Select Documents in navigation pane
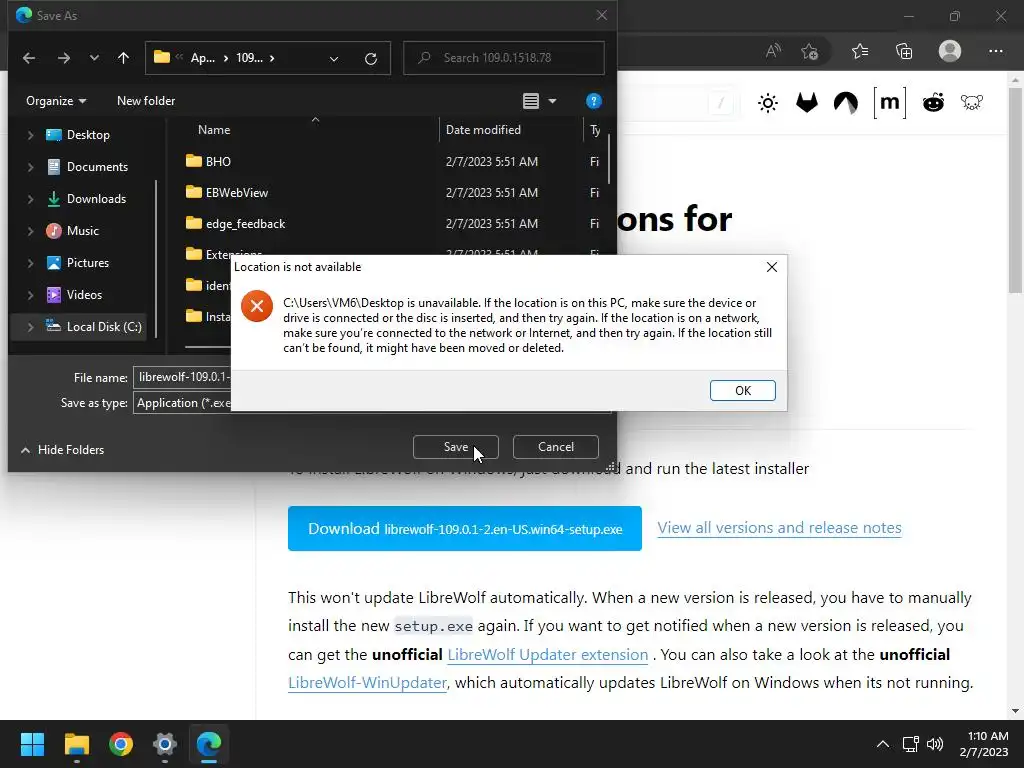Viewport: 1024px width, 768px height. (97, 167)
